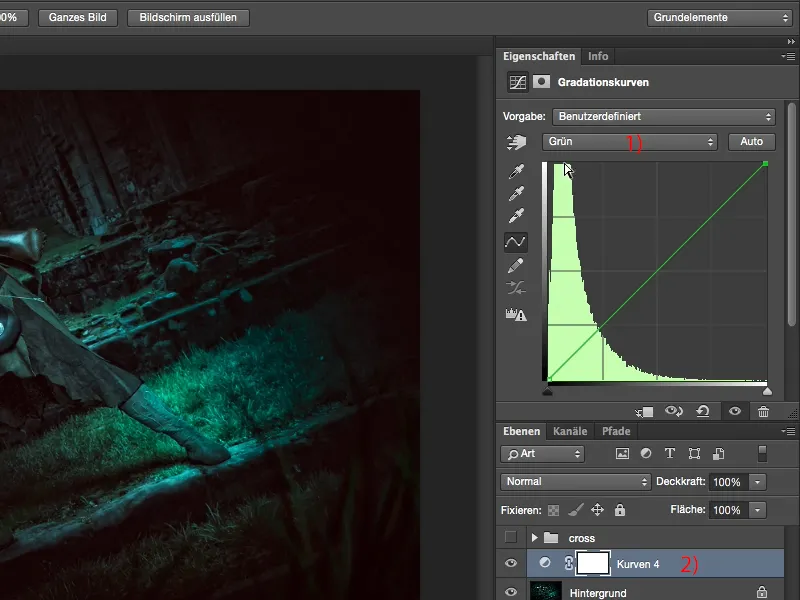Viewport: 800px width, 600px height.
Task: Pick the black point eyedropper
Action: 516,171
